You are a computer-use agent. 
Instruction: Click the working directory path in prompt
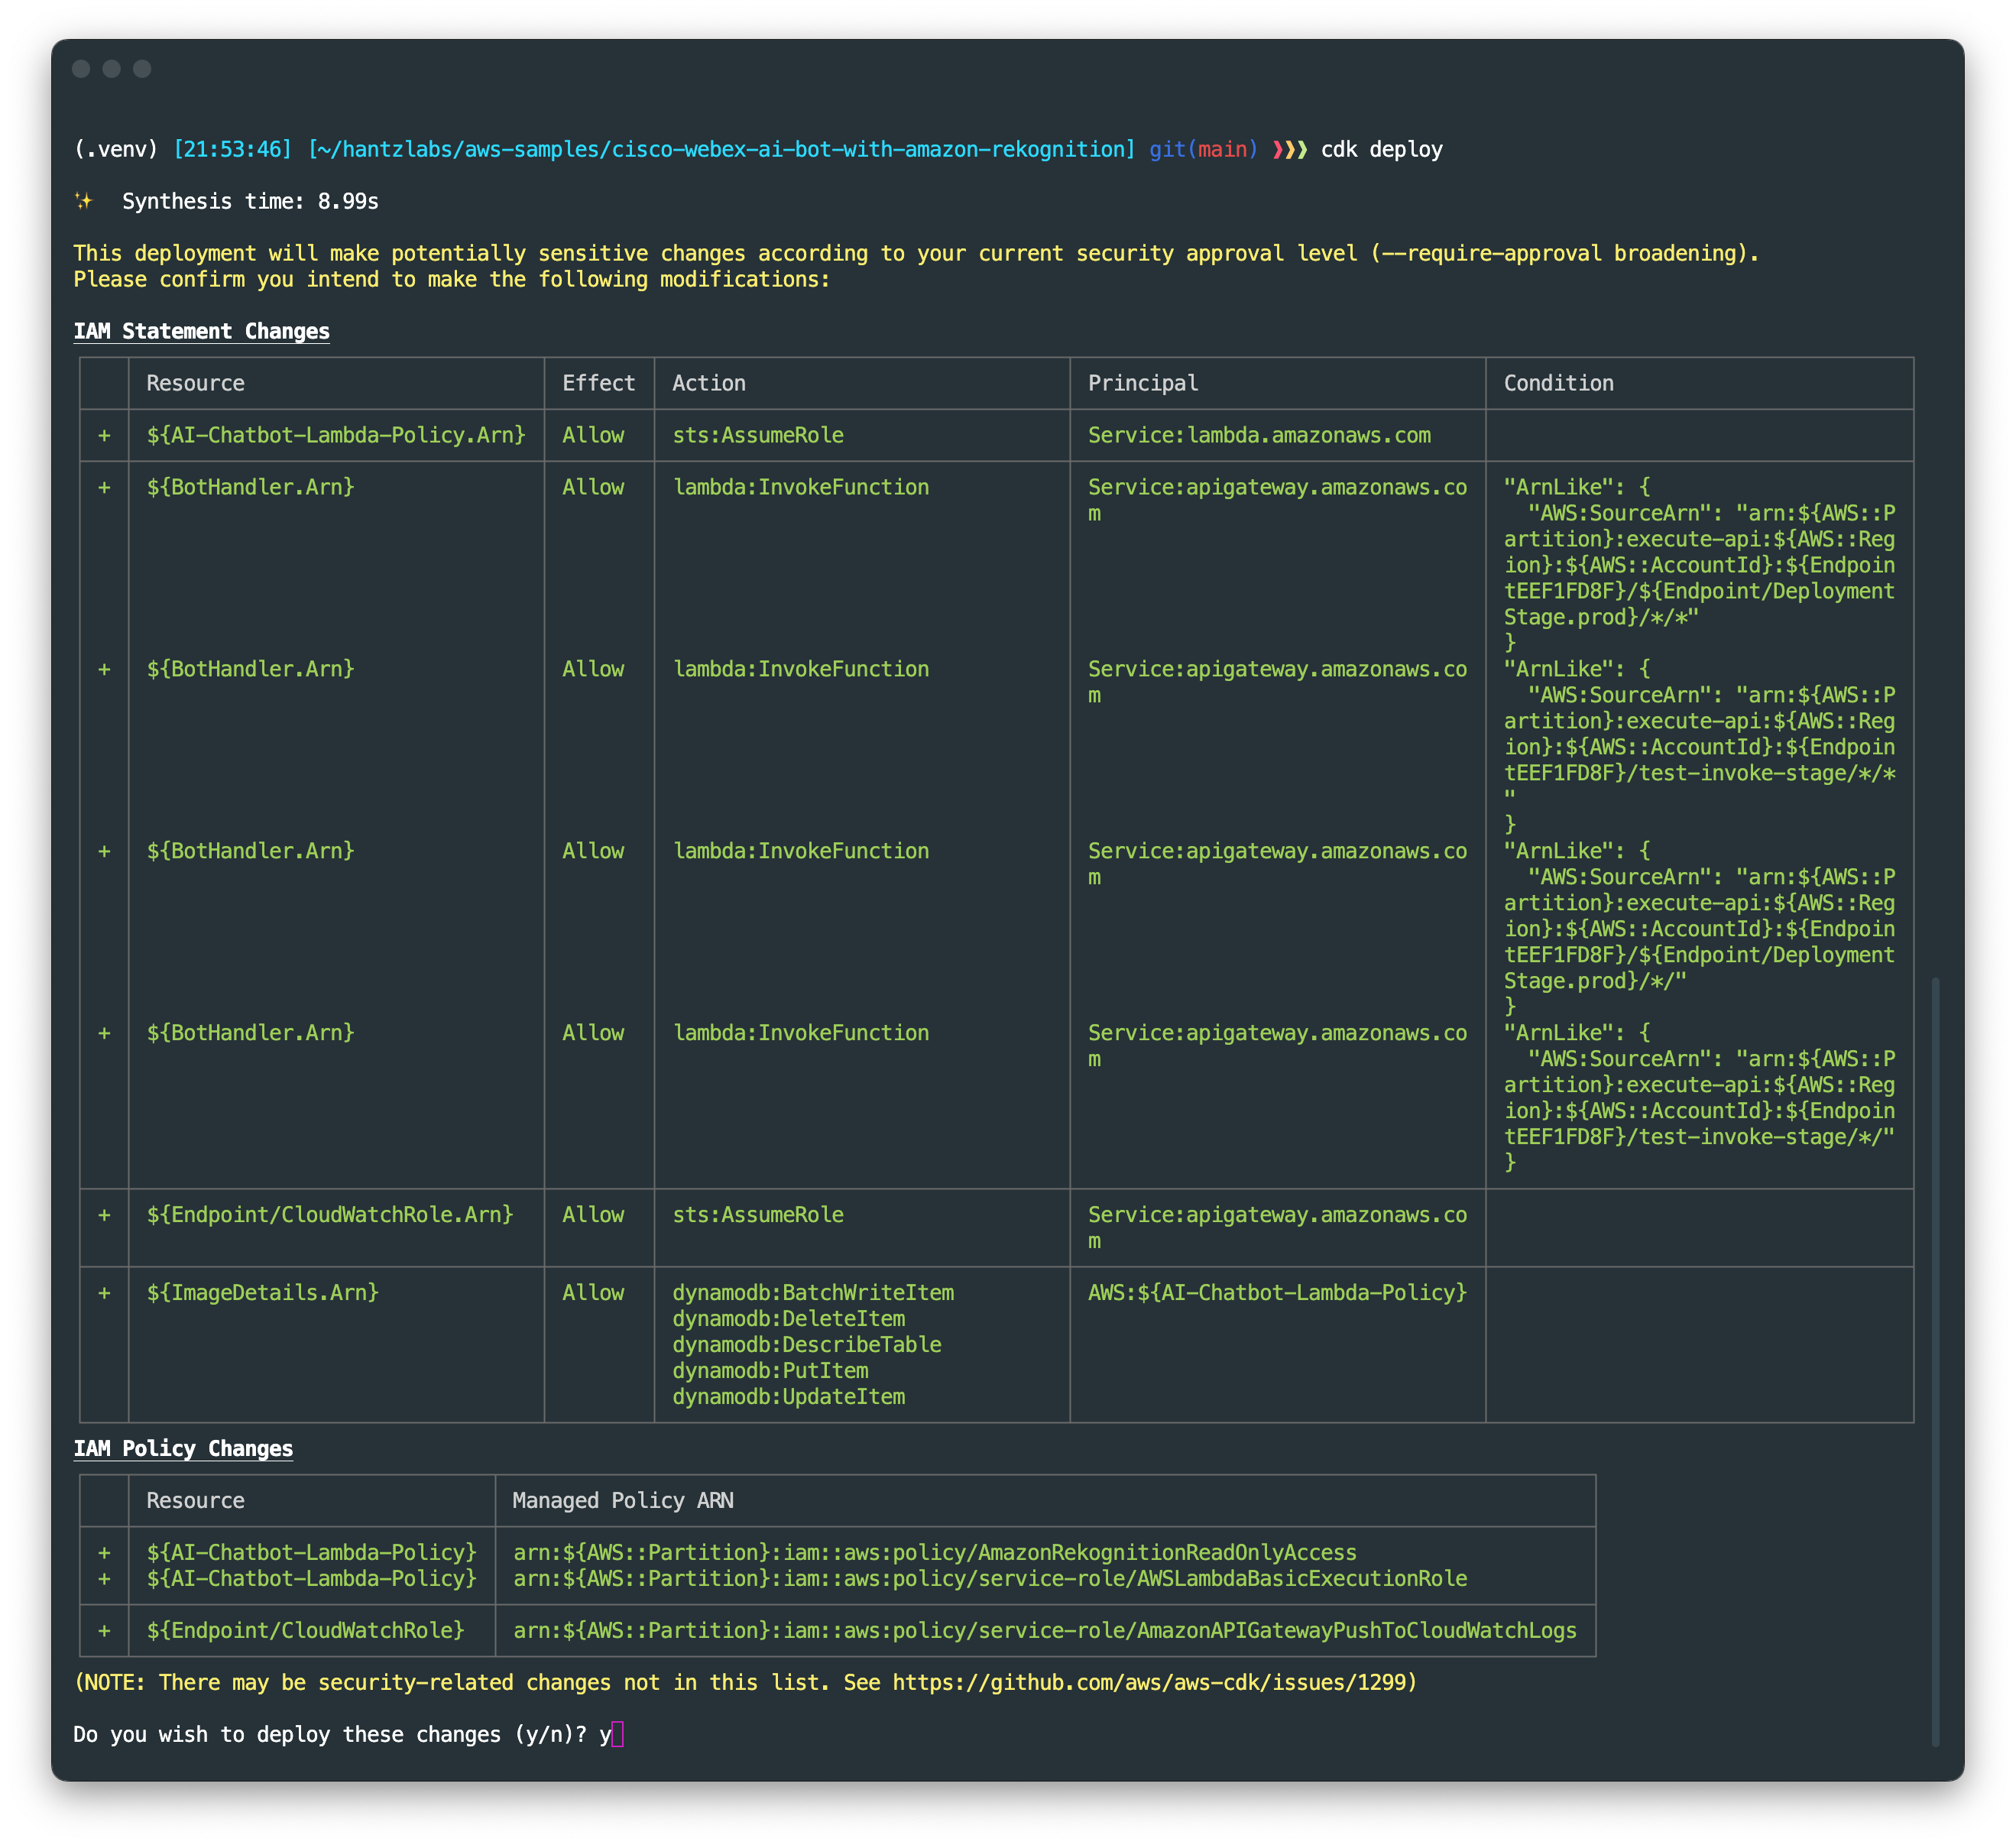(x=721, y=150)
